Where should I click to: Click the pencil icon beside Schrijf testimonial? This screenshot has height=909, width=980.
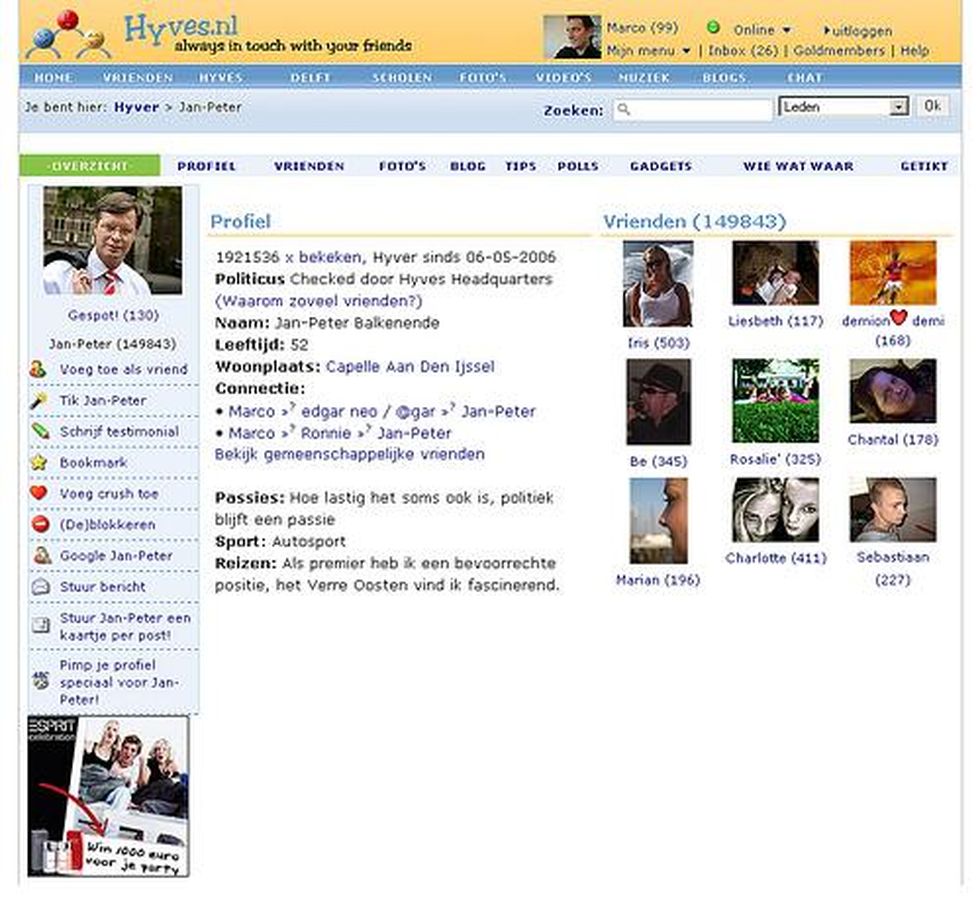(x=39, y=431)
